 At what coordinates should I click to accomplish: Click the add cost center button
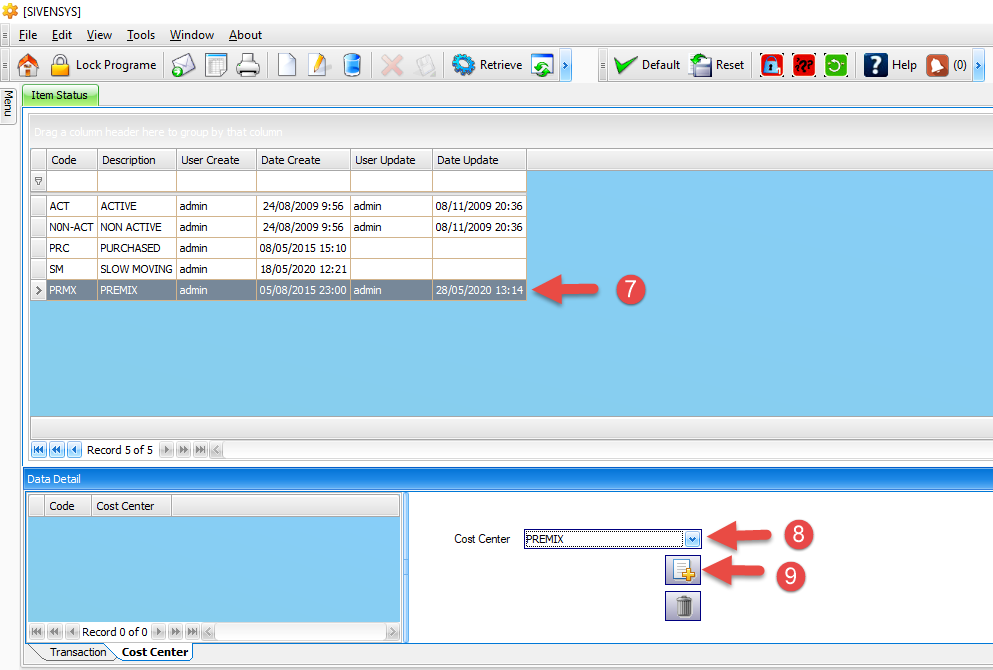683,570
